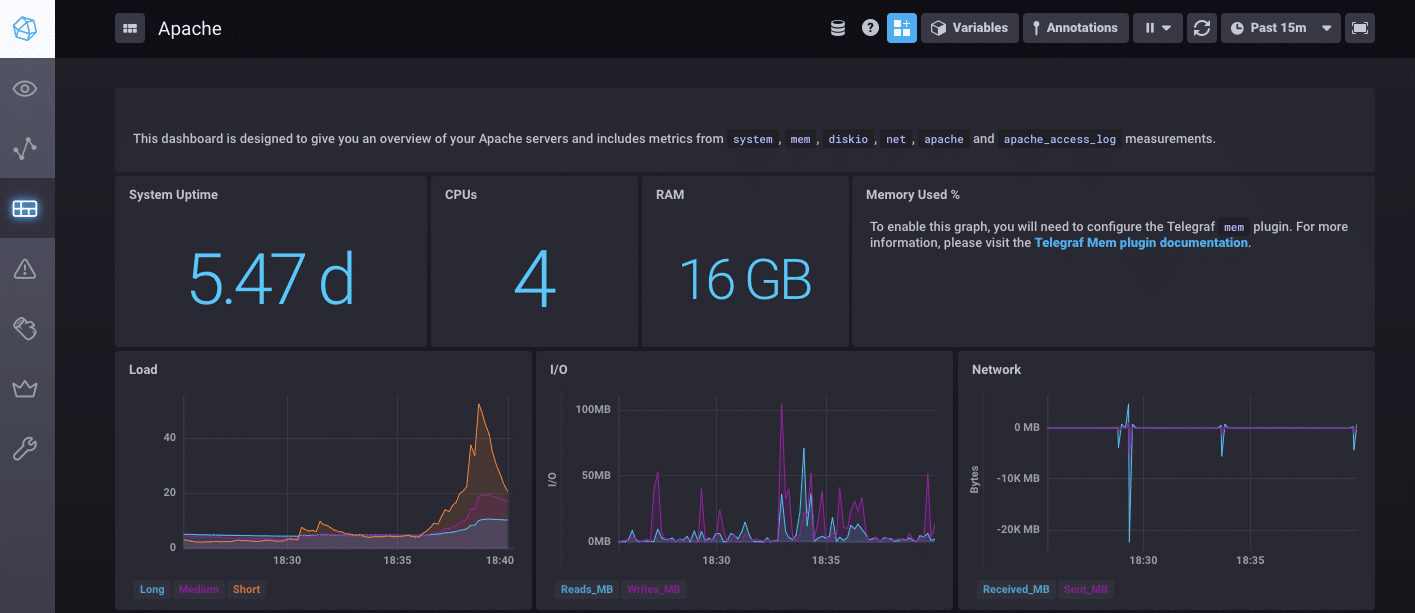
Task: Open the dashboard switcher next to Apache
Action: 130,28
